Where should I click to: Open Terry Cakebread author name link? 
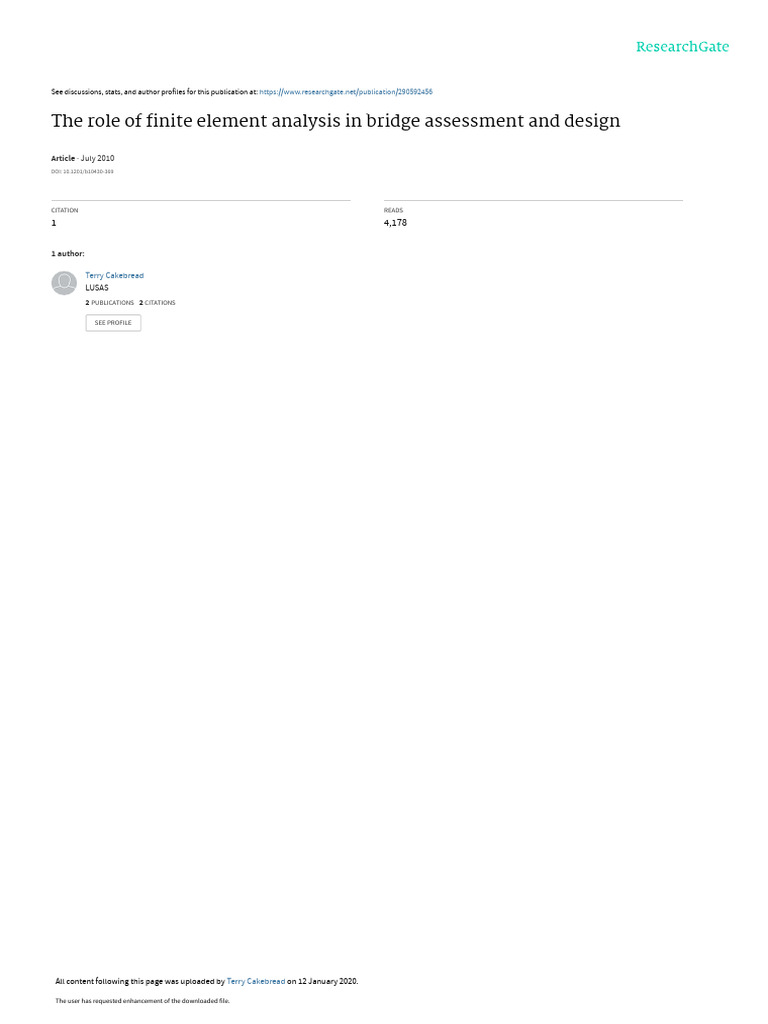click(x=114, y=276)
